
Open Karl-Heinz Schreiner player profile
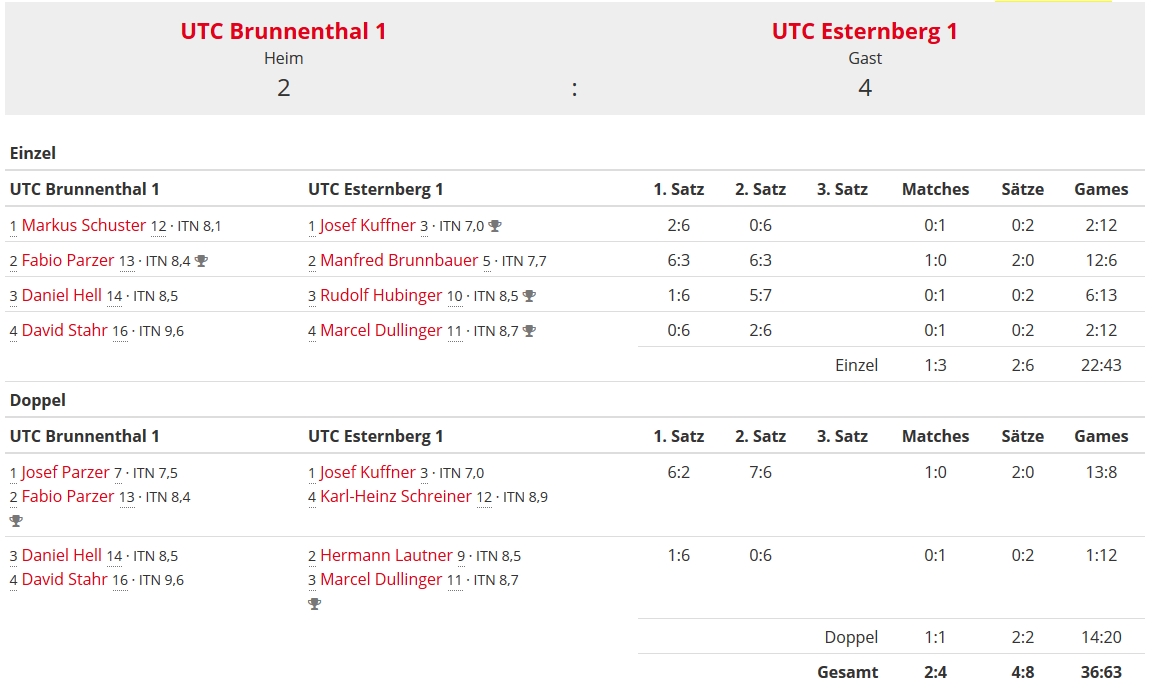(395, 496)
